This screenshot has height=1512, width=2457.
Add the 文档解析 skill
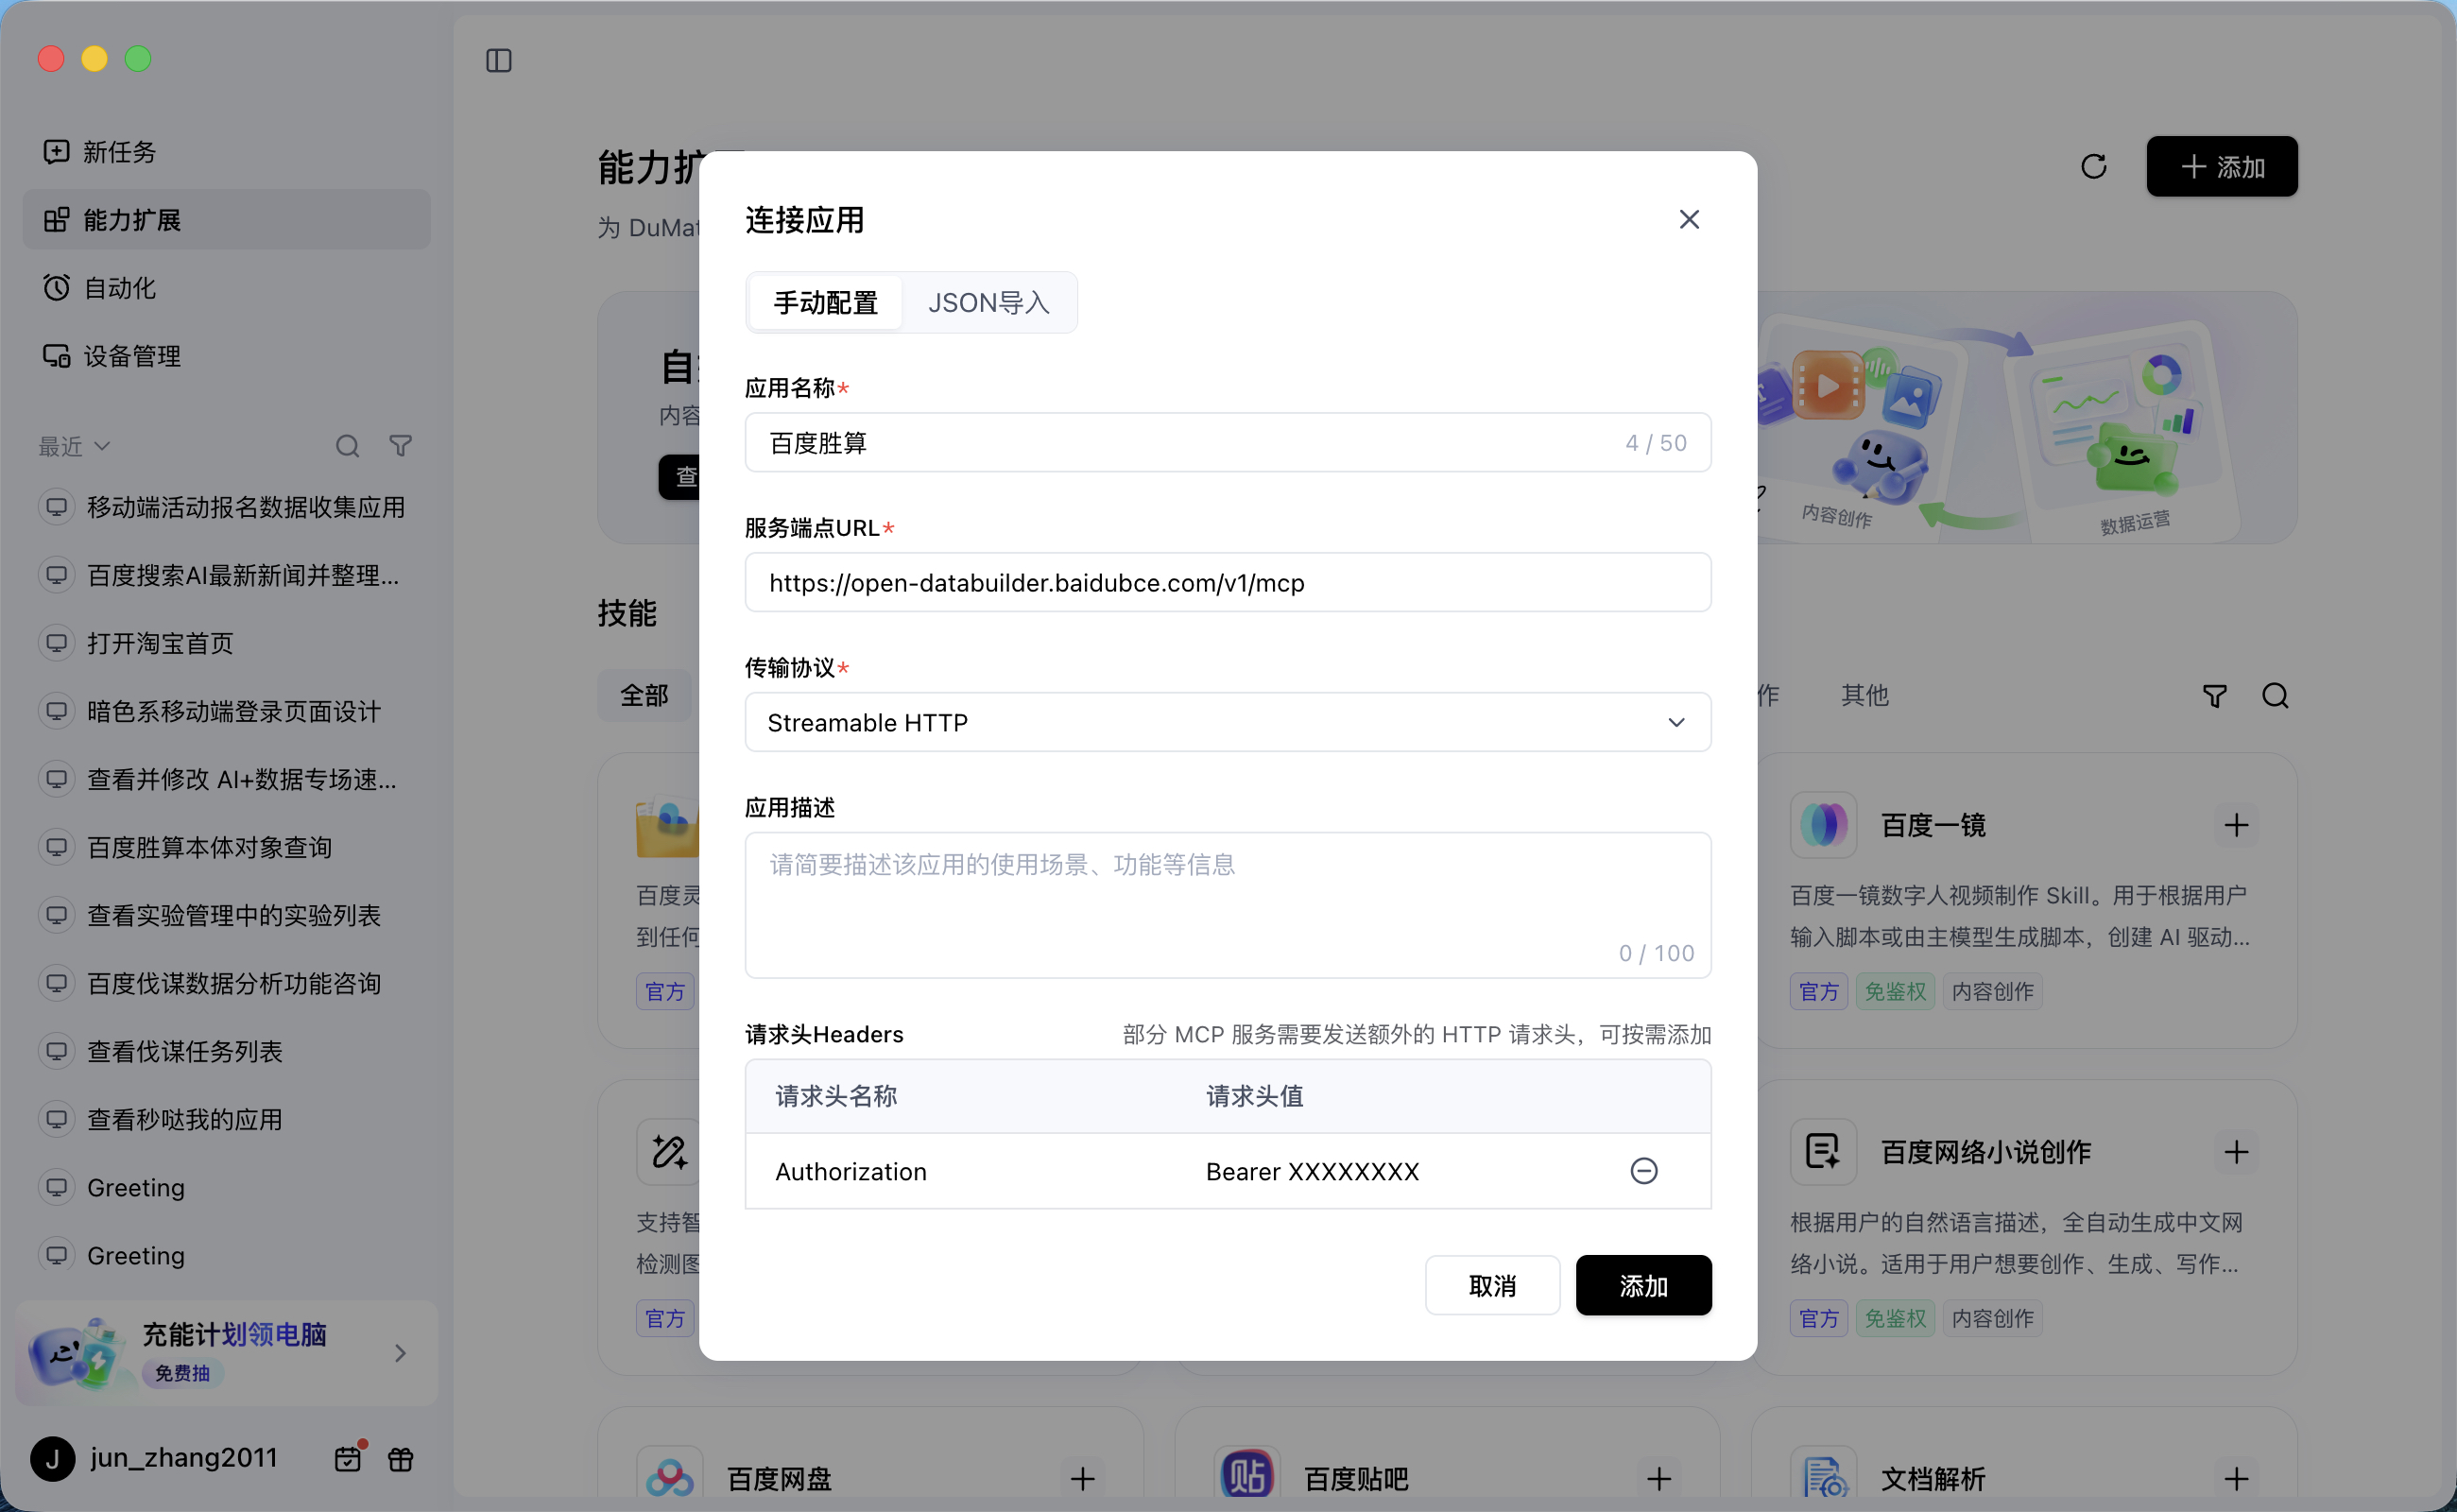2236,1478
